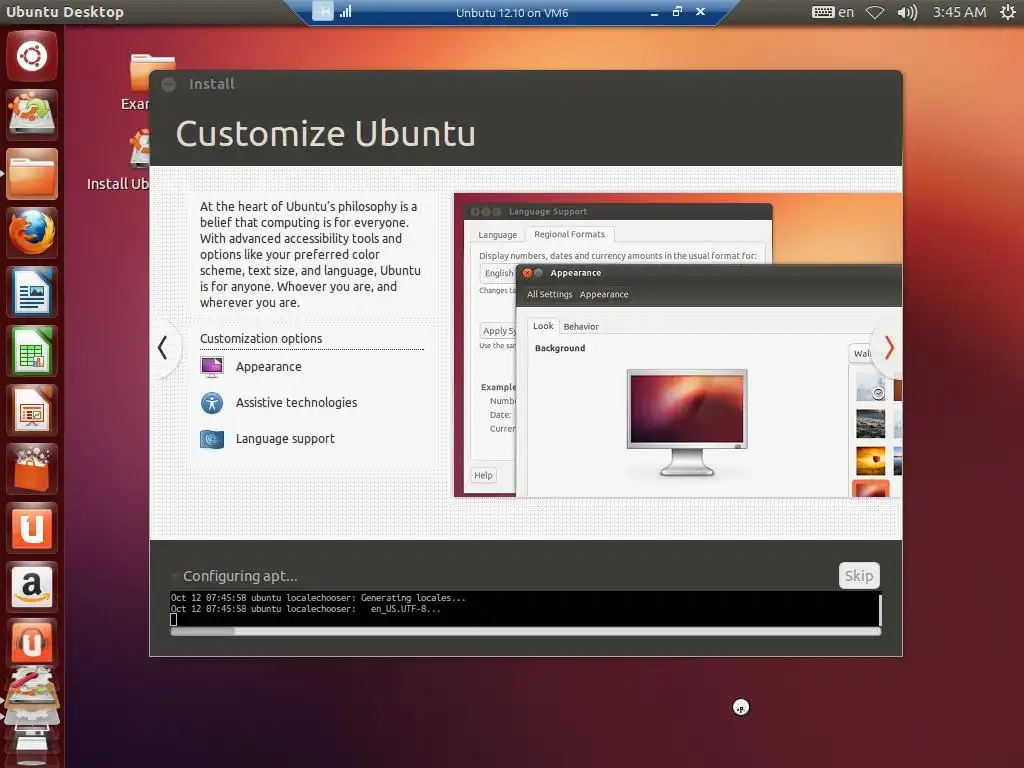1024x768 pixels.
Task: Select Regional Formats tab
Action: [569, 234]
